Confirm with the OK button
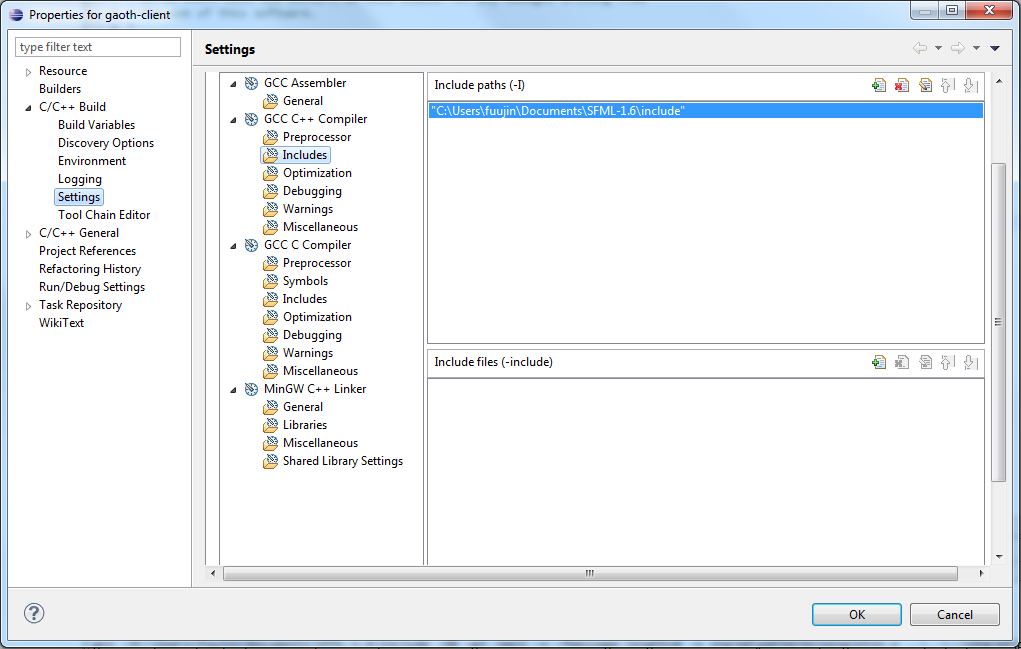Screen dimensions: 1021x649 857,614
